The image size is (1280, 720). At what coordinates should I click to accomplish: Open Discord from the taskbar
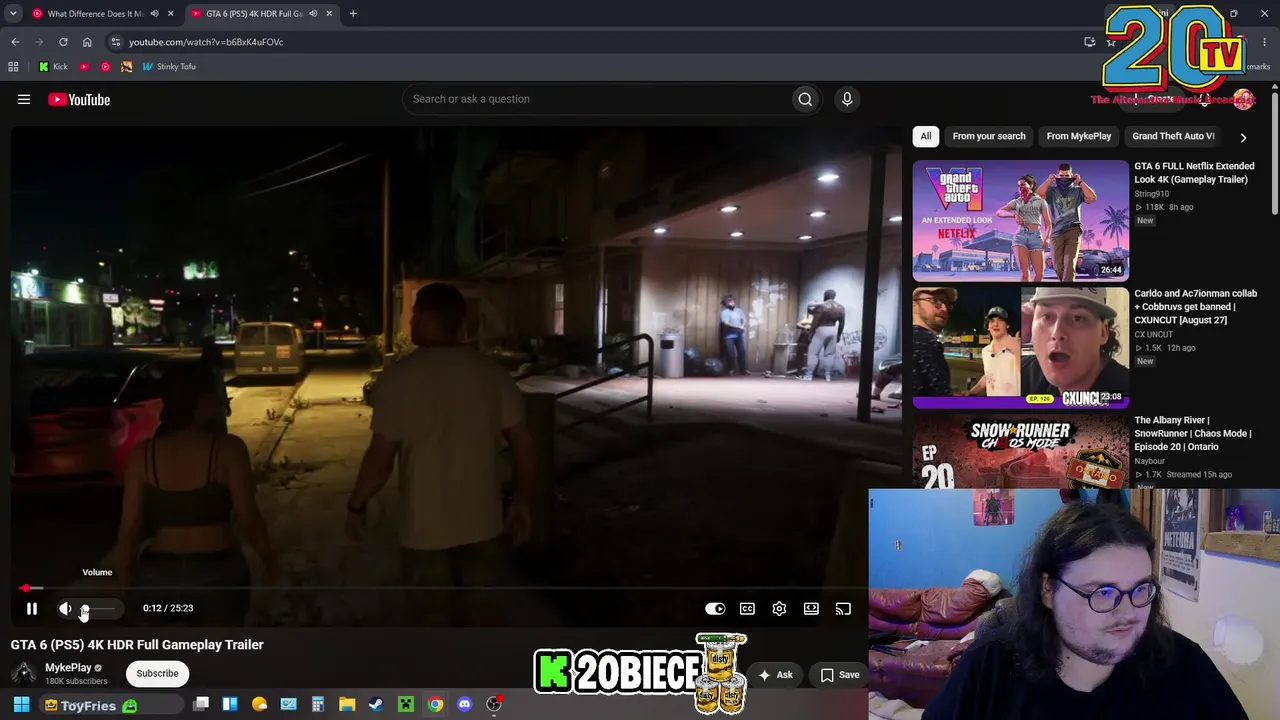click(464, 704)
